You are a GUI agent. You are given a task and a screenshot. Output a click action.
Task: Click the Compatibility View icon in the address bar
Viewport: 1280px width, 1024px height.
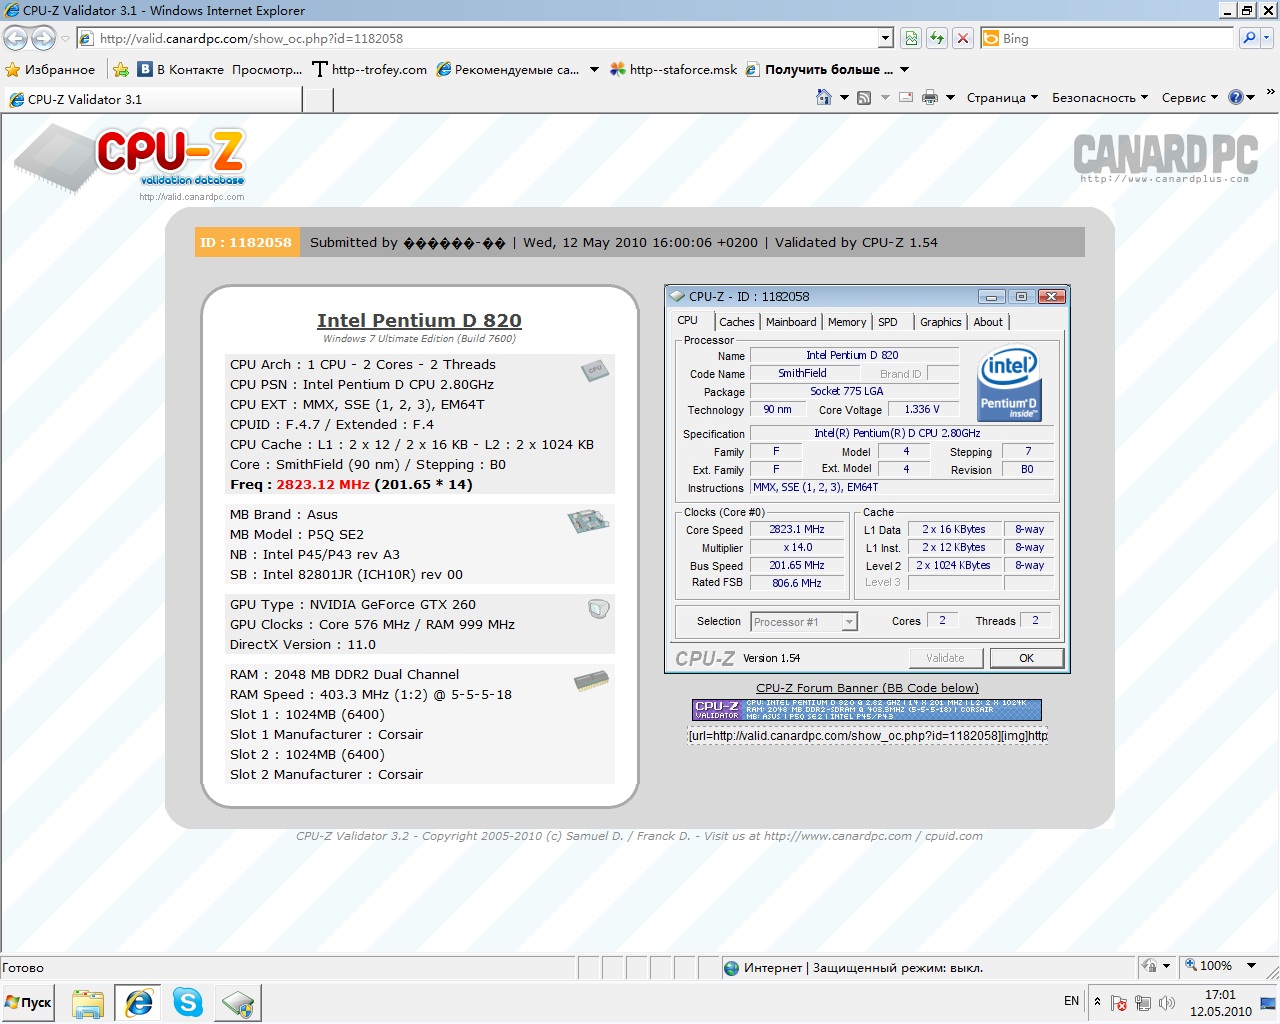pos(911,38)
